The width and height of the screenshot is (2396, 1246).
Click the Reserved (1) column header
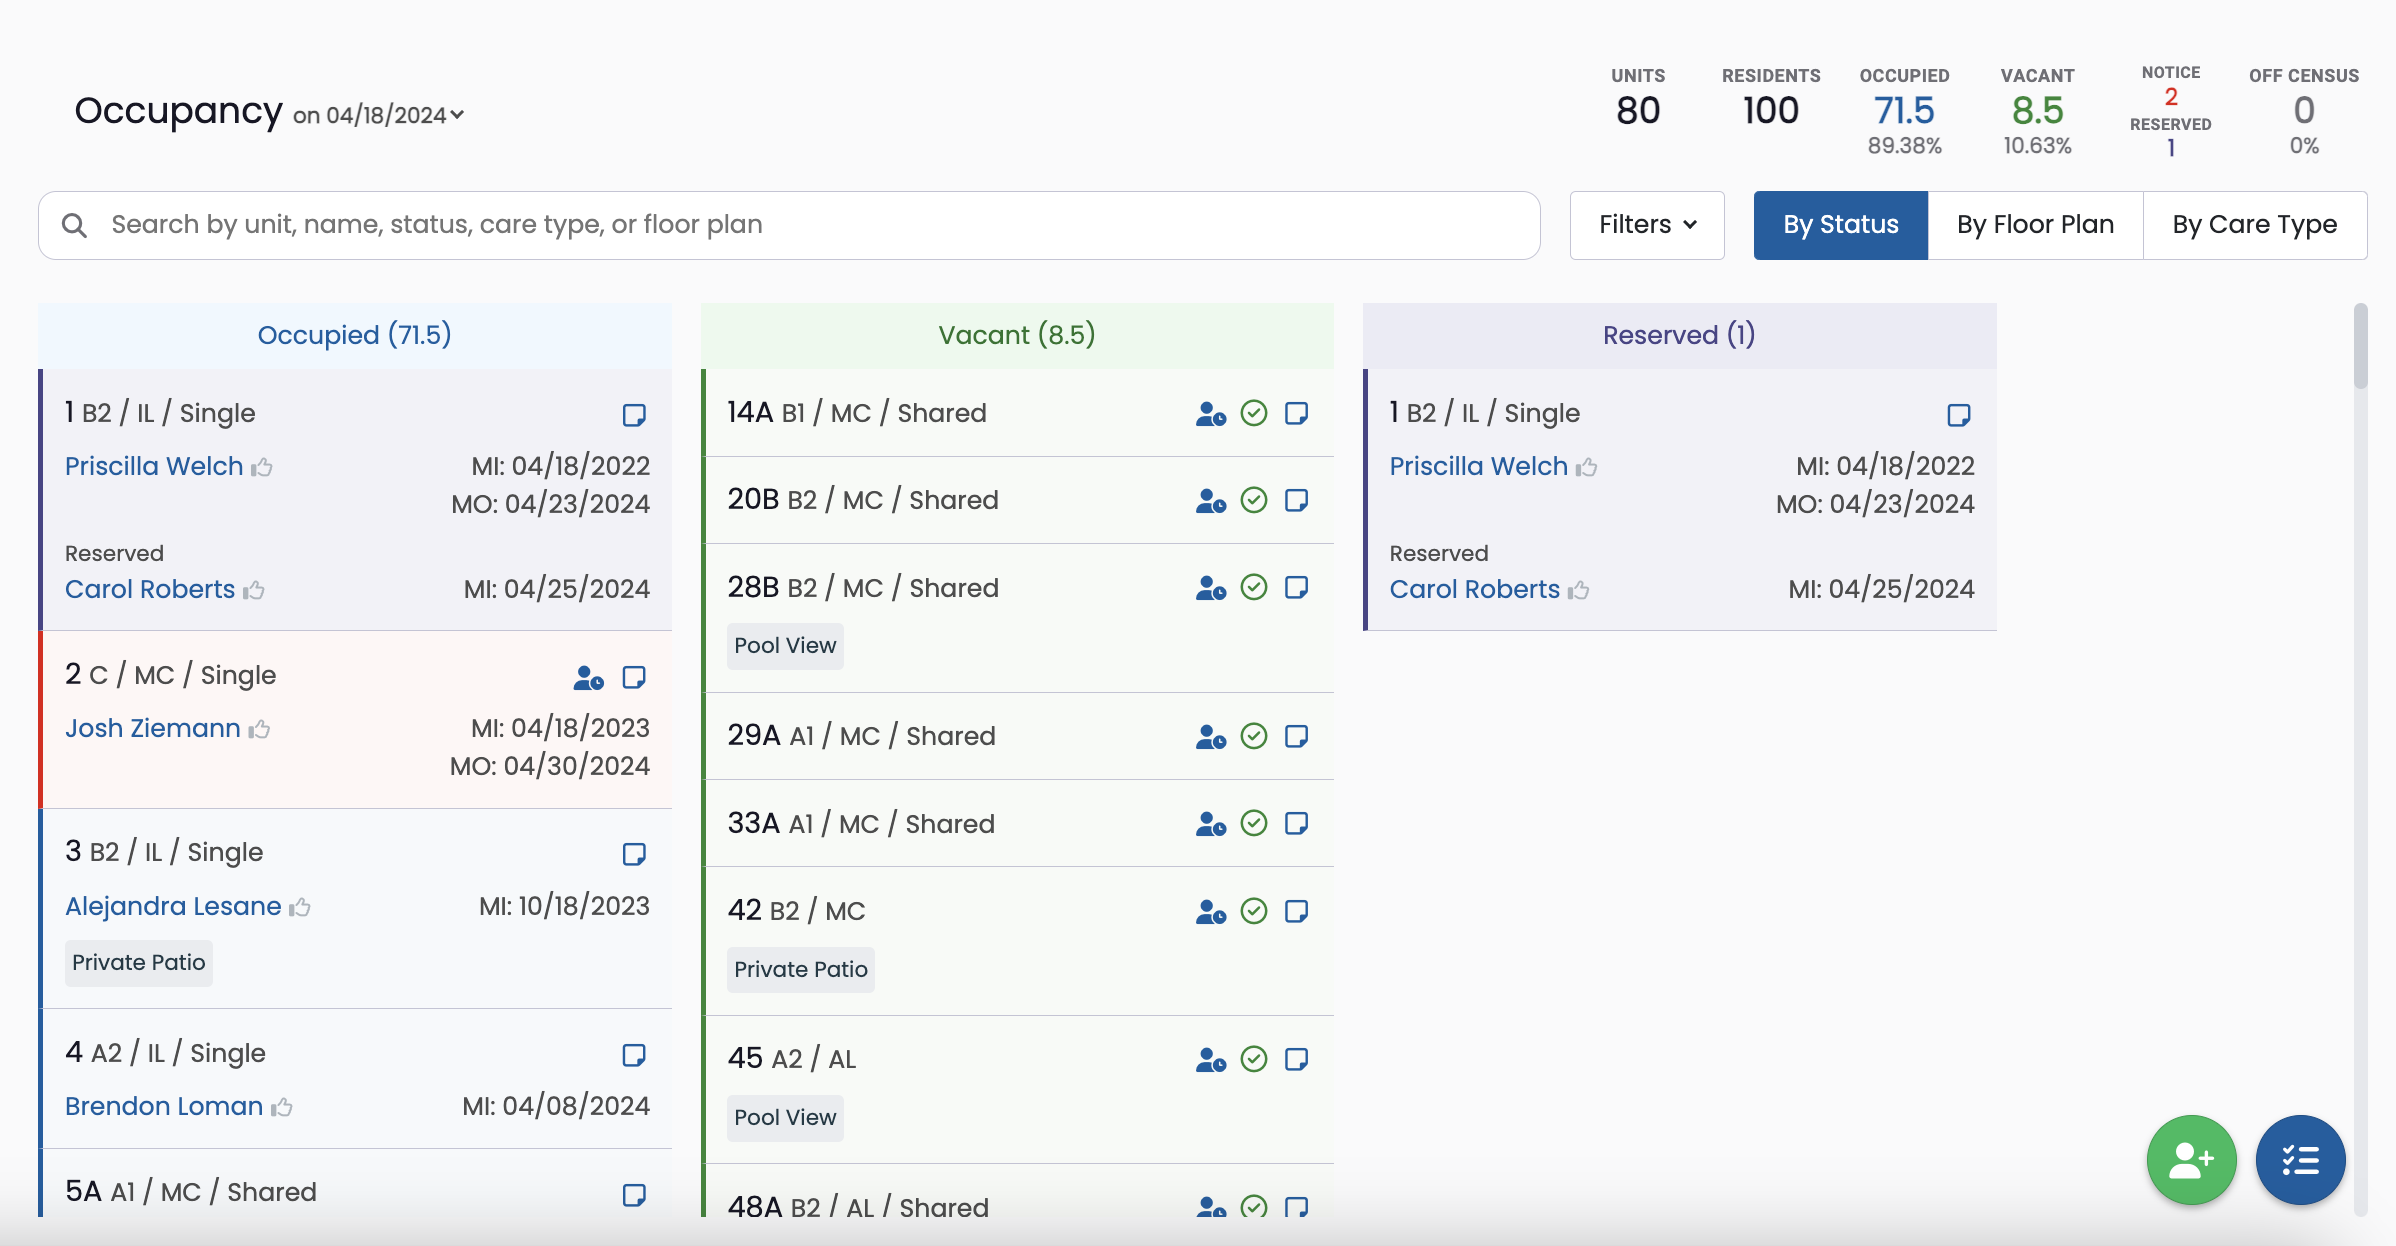(x=1679, y=335)
